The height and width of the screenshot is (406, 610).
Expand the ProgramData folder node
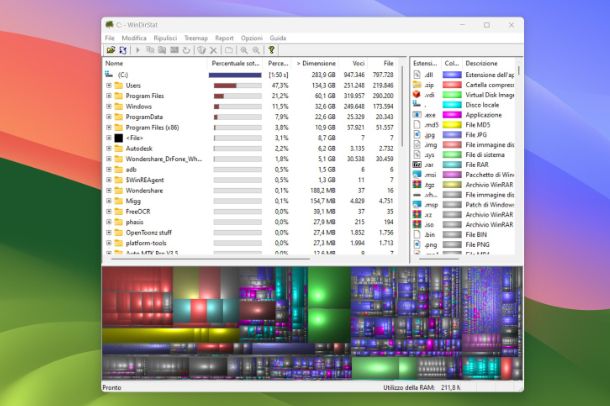tap(109, 117)
